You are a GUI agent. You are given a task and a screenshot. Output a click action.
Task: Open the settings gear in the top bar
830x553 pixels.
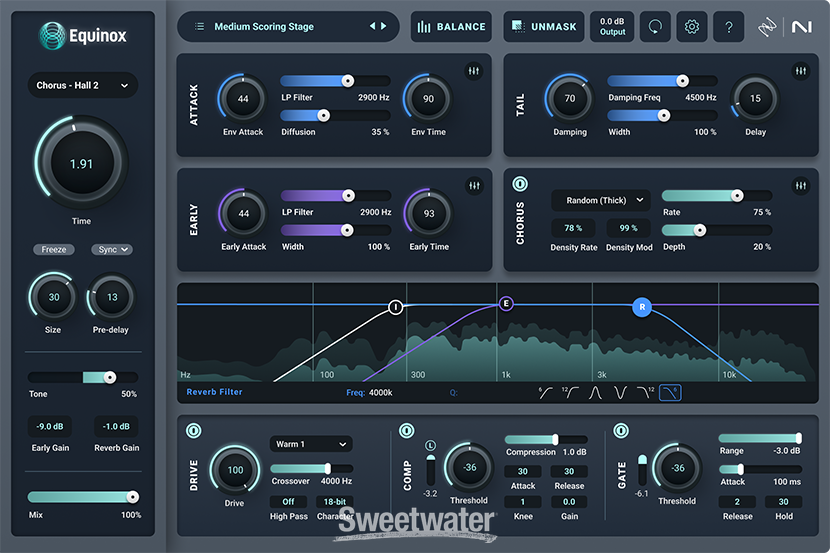coord(691,27)
